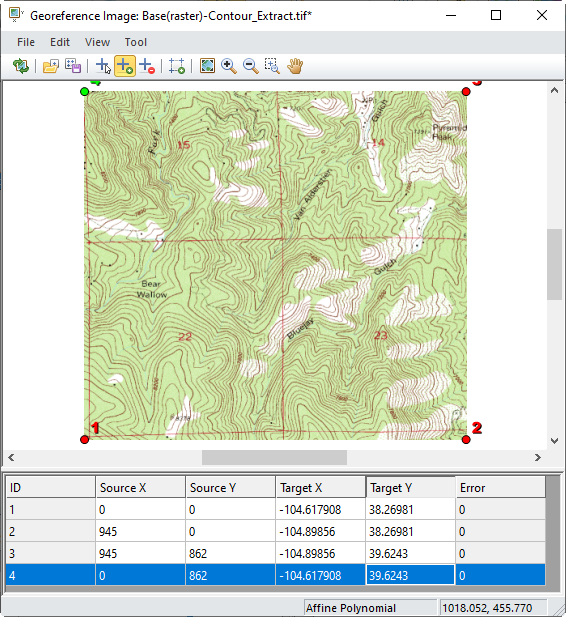566x617 pixels.
Task: Click the add corner points tool
Action: pos(177,66)
